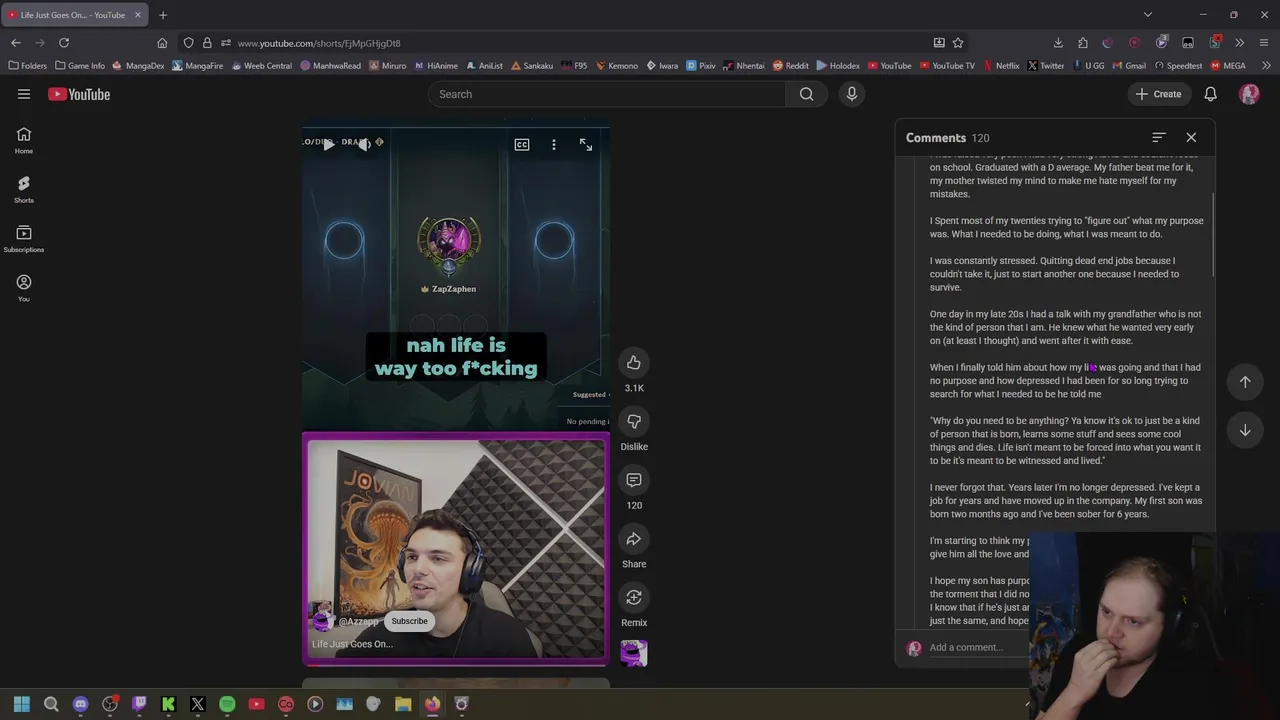Enter fullscreen for the Short
This screenshot has height=720, width=1280.
coord(586,145)
